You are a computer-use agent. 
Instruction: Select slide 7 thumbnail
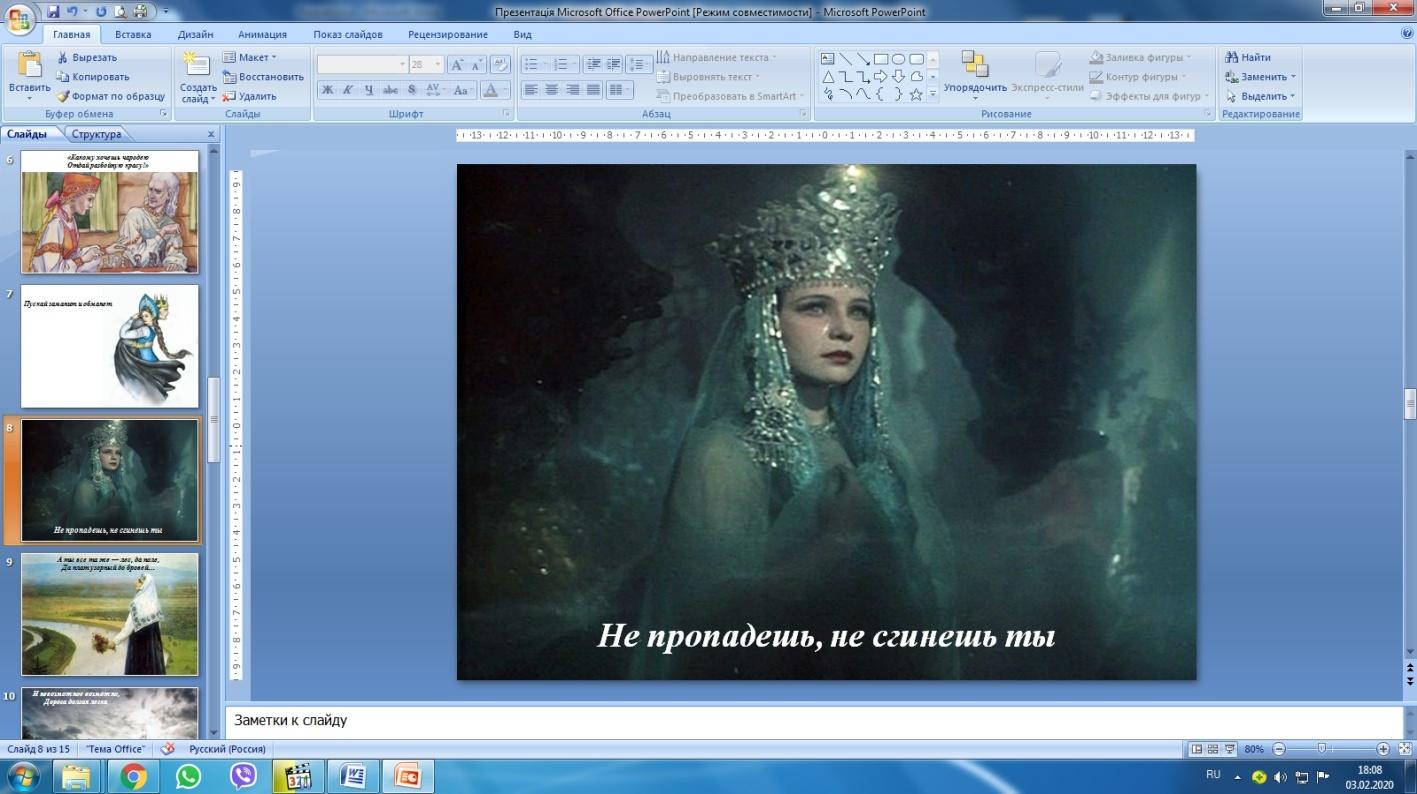(110, 345)
